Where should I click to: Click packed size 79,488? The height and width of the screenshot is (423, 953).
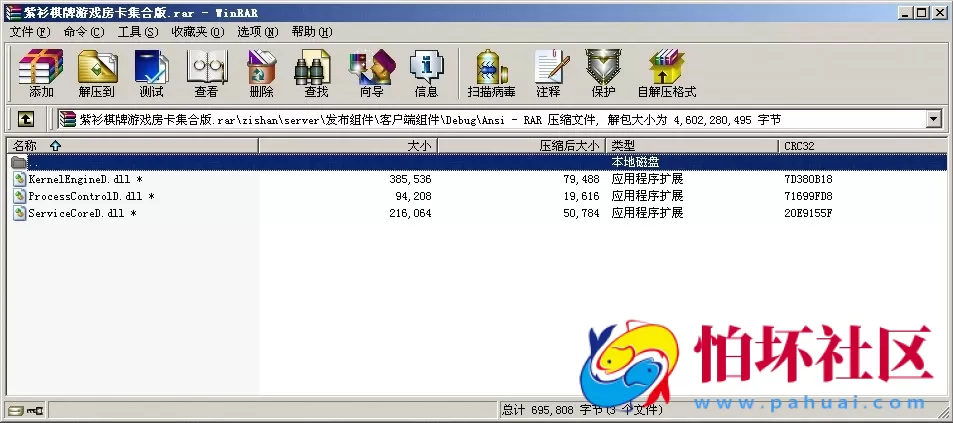point(581,179)
